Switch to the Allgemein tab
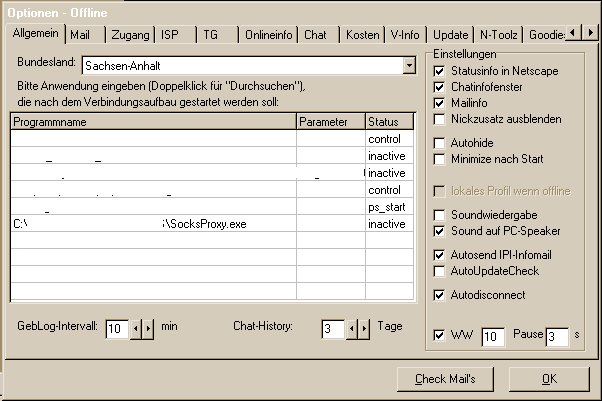This screenshot has height=401, width=602. pyautogui.click(x=35, y=33)
